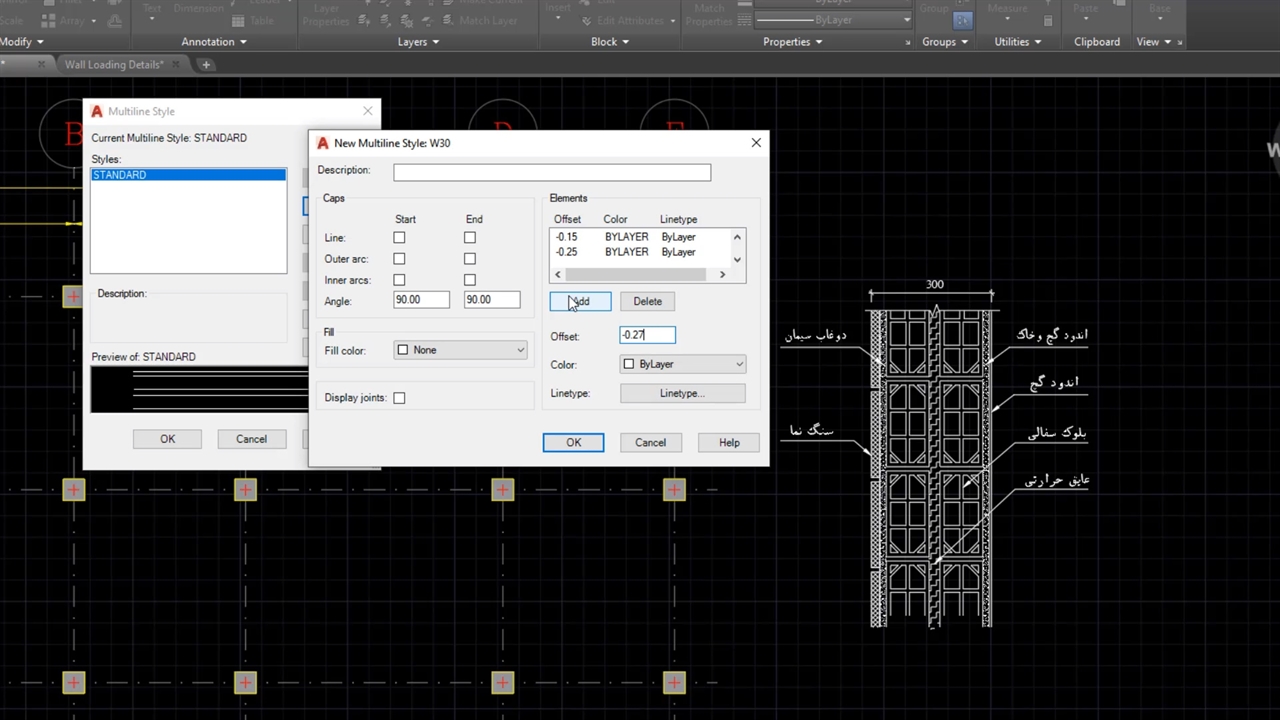Click Elements list scroll-right arrow
Viewport: 1280px width, 720px height.
[x=722, y=275]
